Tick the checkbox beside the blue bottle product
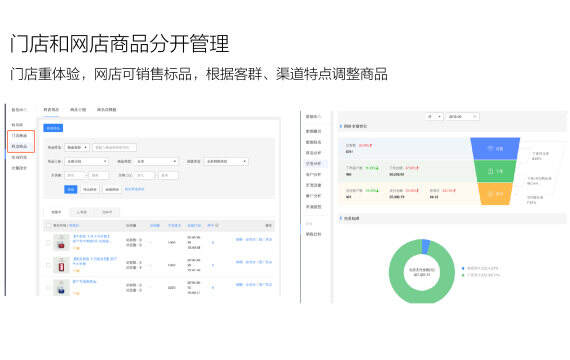The height and width of the screenshot is (360, 570). 48,288
